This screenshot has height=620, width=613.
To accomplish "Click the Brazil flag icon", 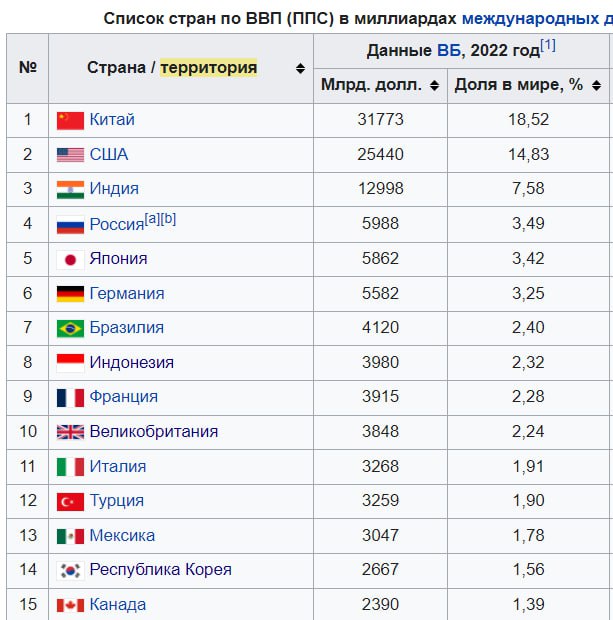I will tap(70, 329).
